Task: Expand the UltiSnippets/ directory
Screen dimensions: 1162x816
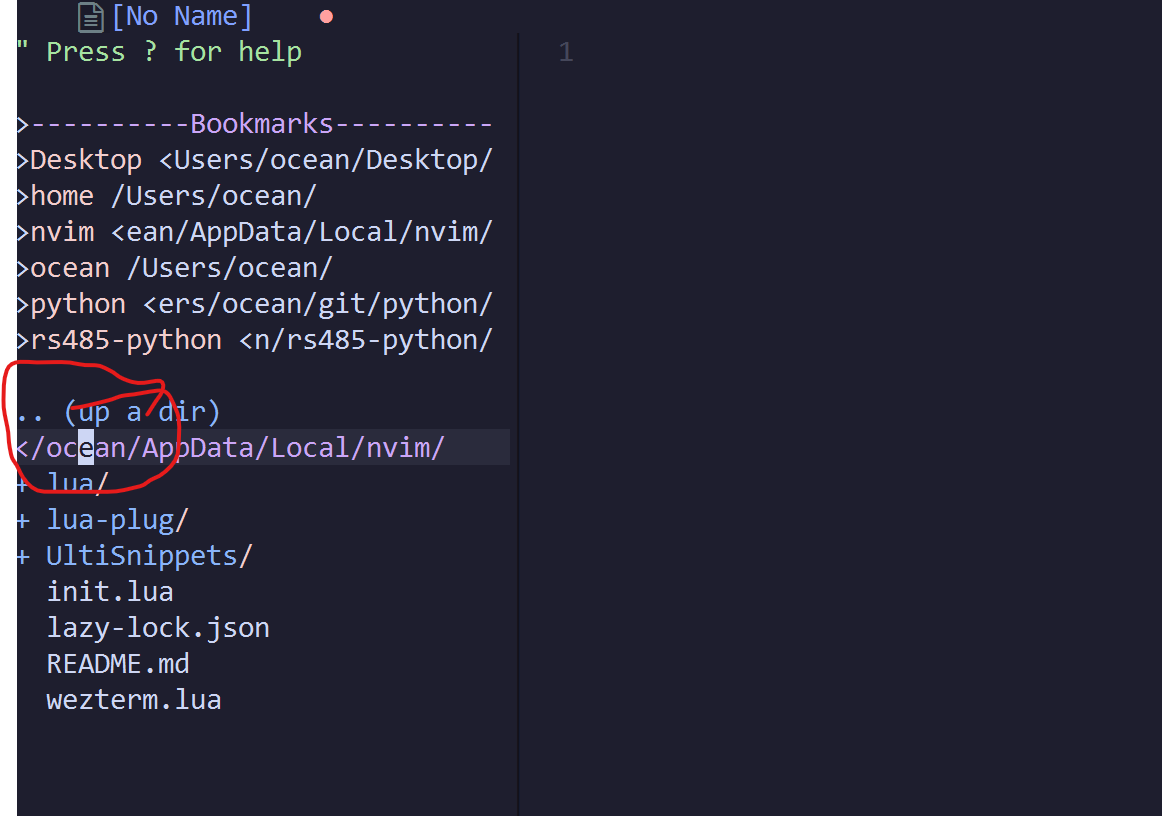Action: [x=134, y=556]
